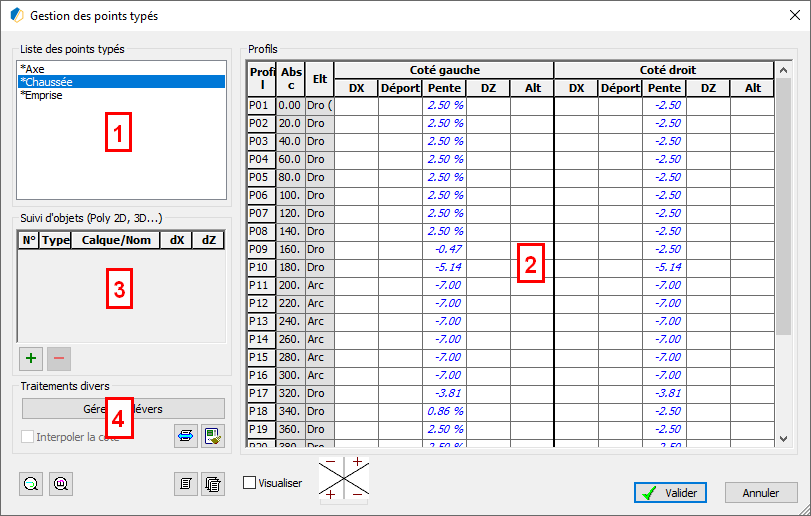Click the Annuler button
The height and width of the screenshot is (516, 811).
pos(761,492)
